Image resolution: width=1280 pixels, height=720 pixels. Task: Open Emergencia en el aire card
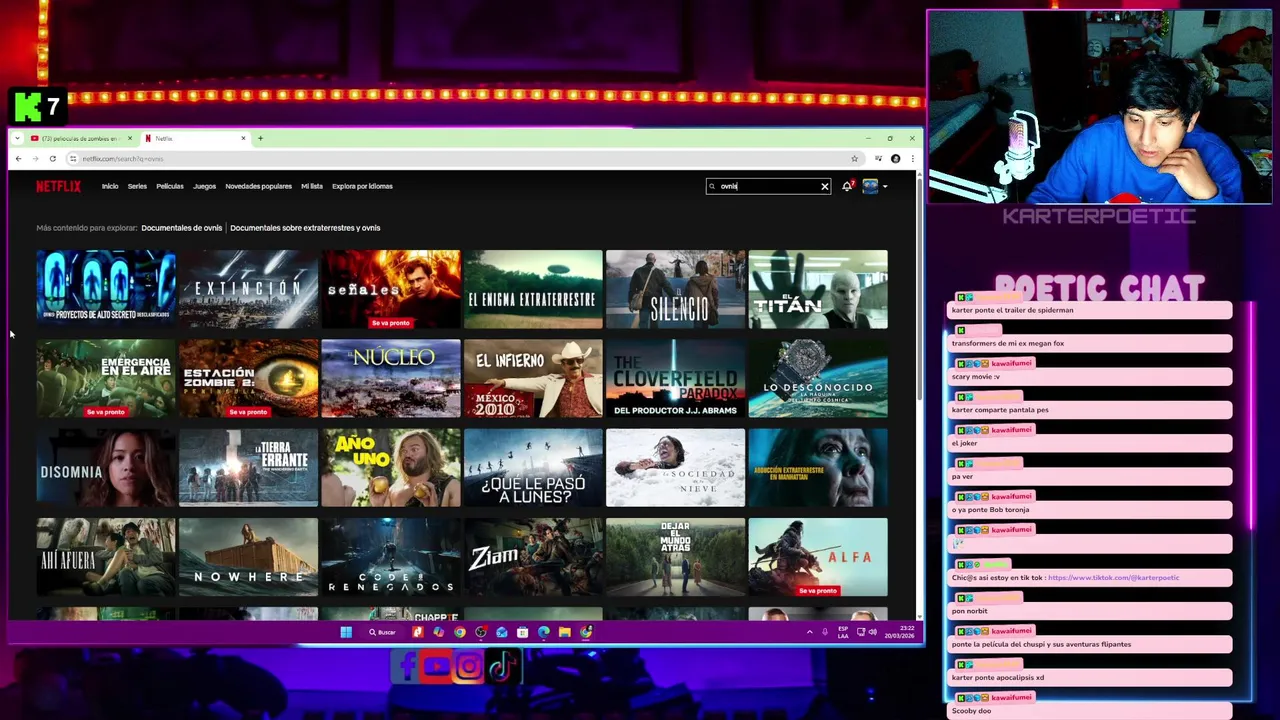pos(106,378)
